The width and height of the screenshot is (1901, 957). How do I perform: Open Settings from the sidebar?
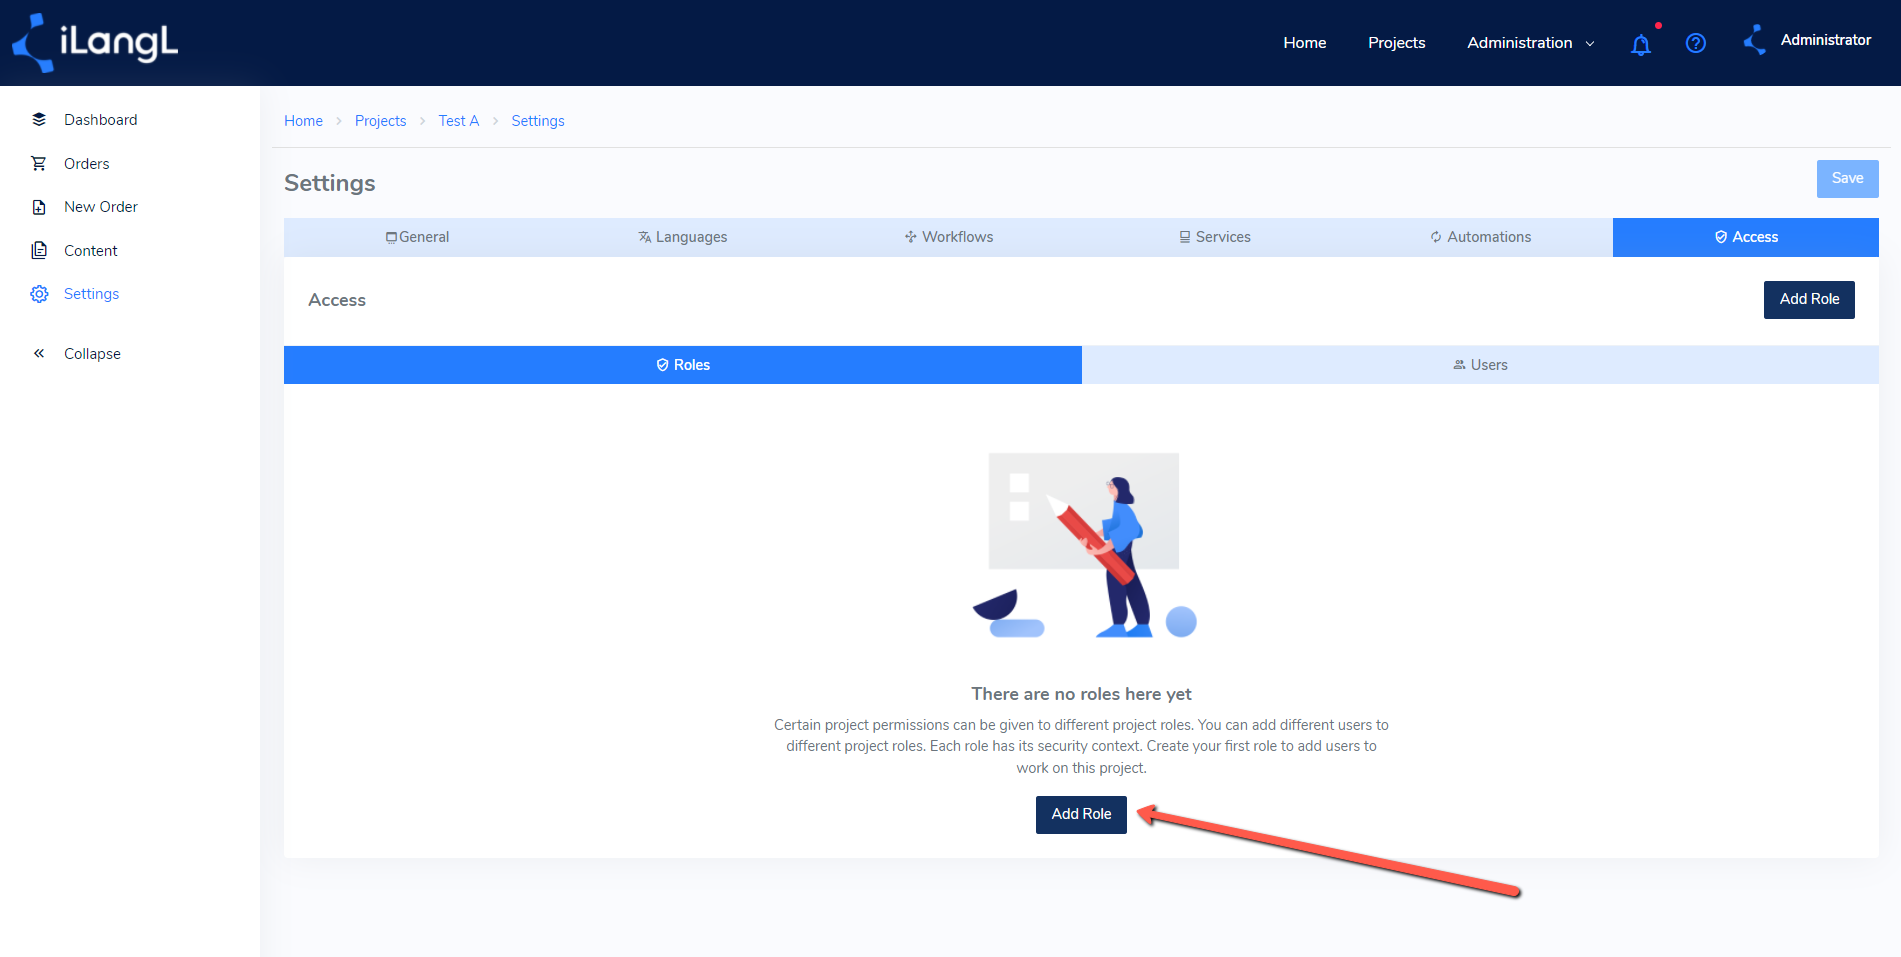(x=91, y=294)
